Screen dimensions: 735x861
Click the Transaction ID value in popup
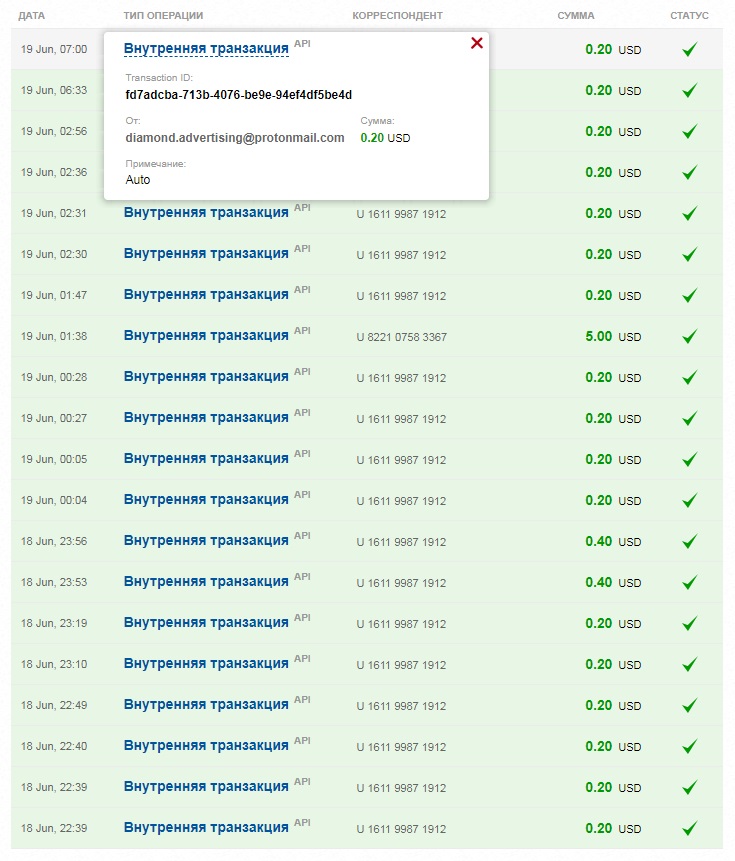pos(239,95)
